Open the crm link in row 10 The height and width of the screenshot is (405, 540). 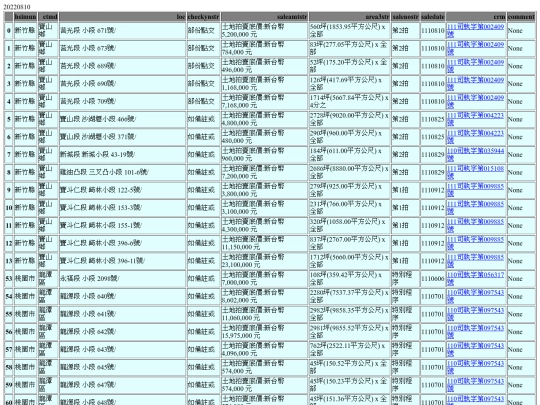pos(475,208)
